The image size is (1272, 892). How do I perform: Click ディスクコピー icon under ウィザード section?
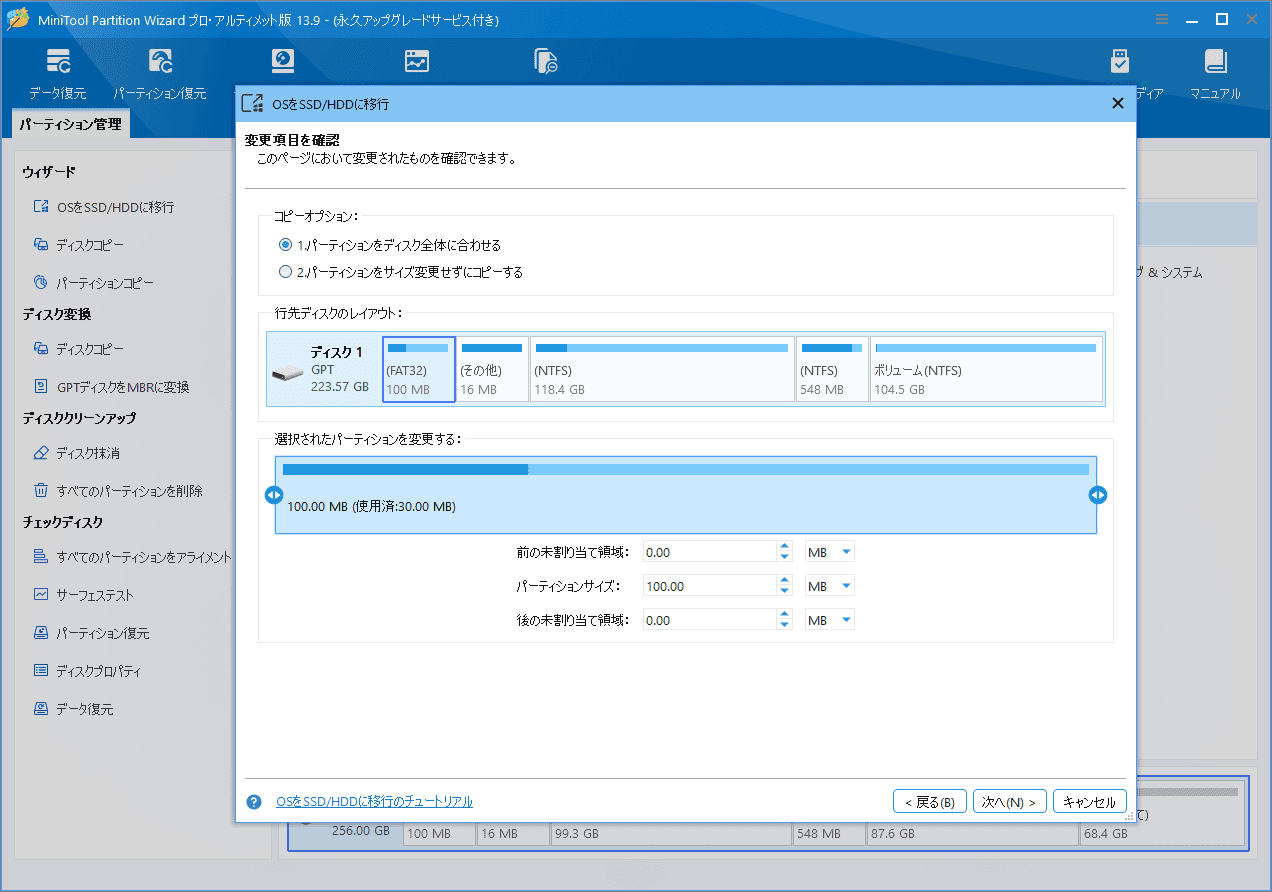pos(41,245)
